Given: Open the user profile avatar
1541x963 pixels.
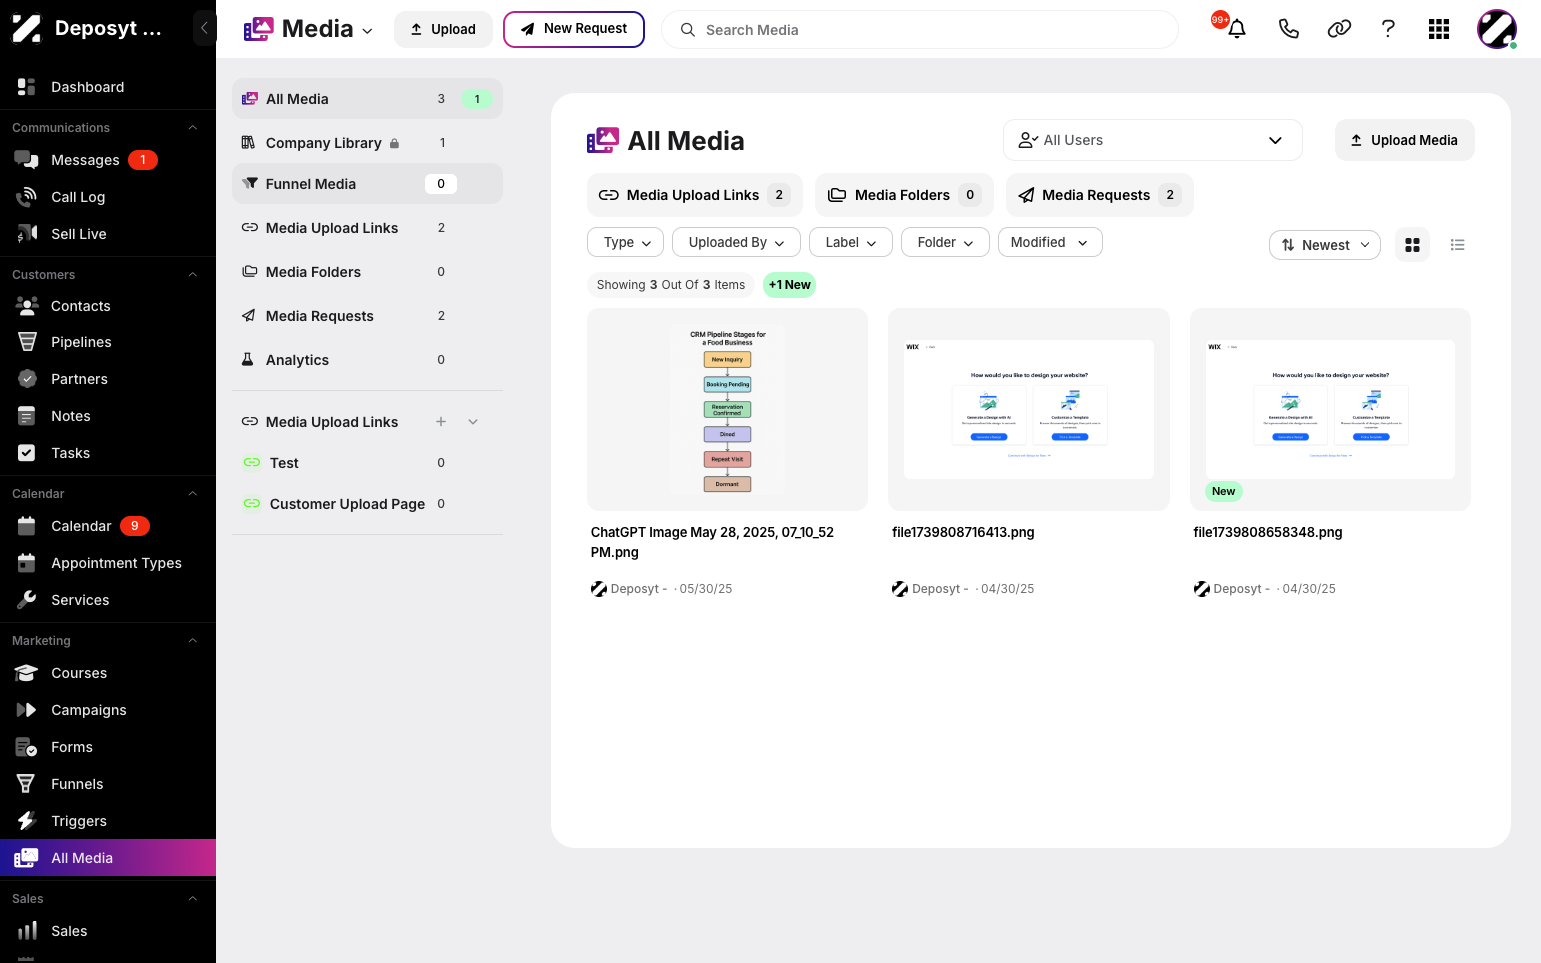Looking at the screenshot, I should 1497,29.
